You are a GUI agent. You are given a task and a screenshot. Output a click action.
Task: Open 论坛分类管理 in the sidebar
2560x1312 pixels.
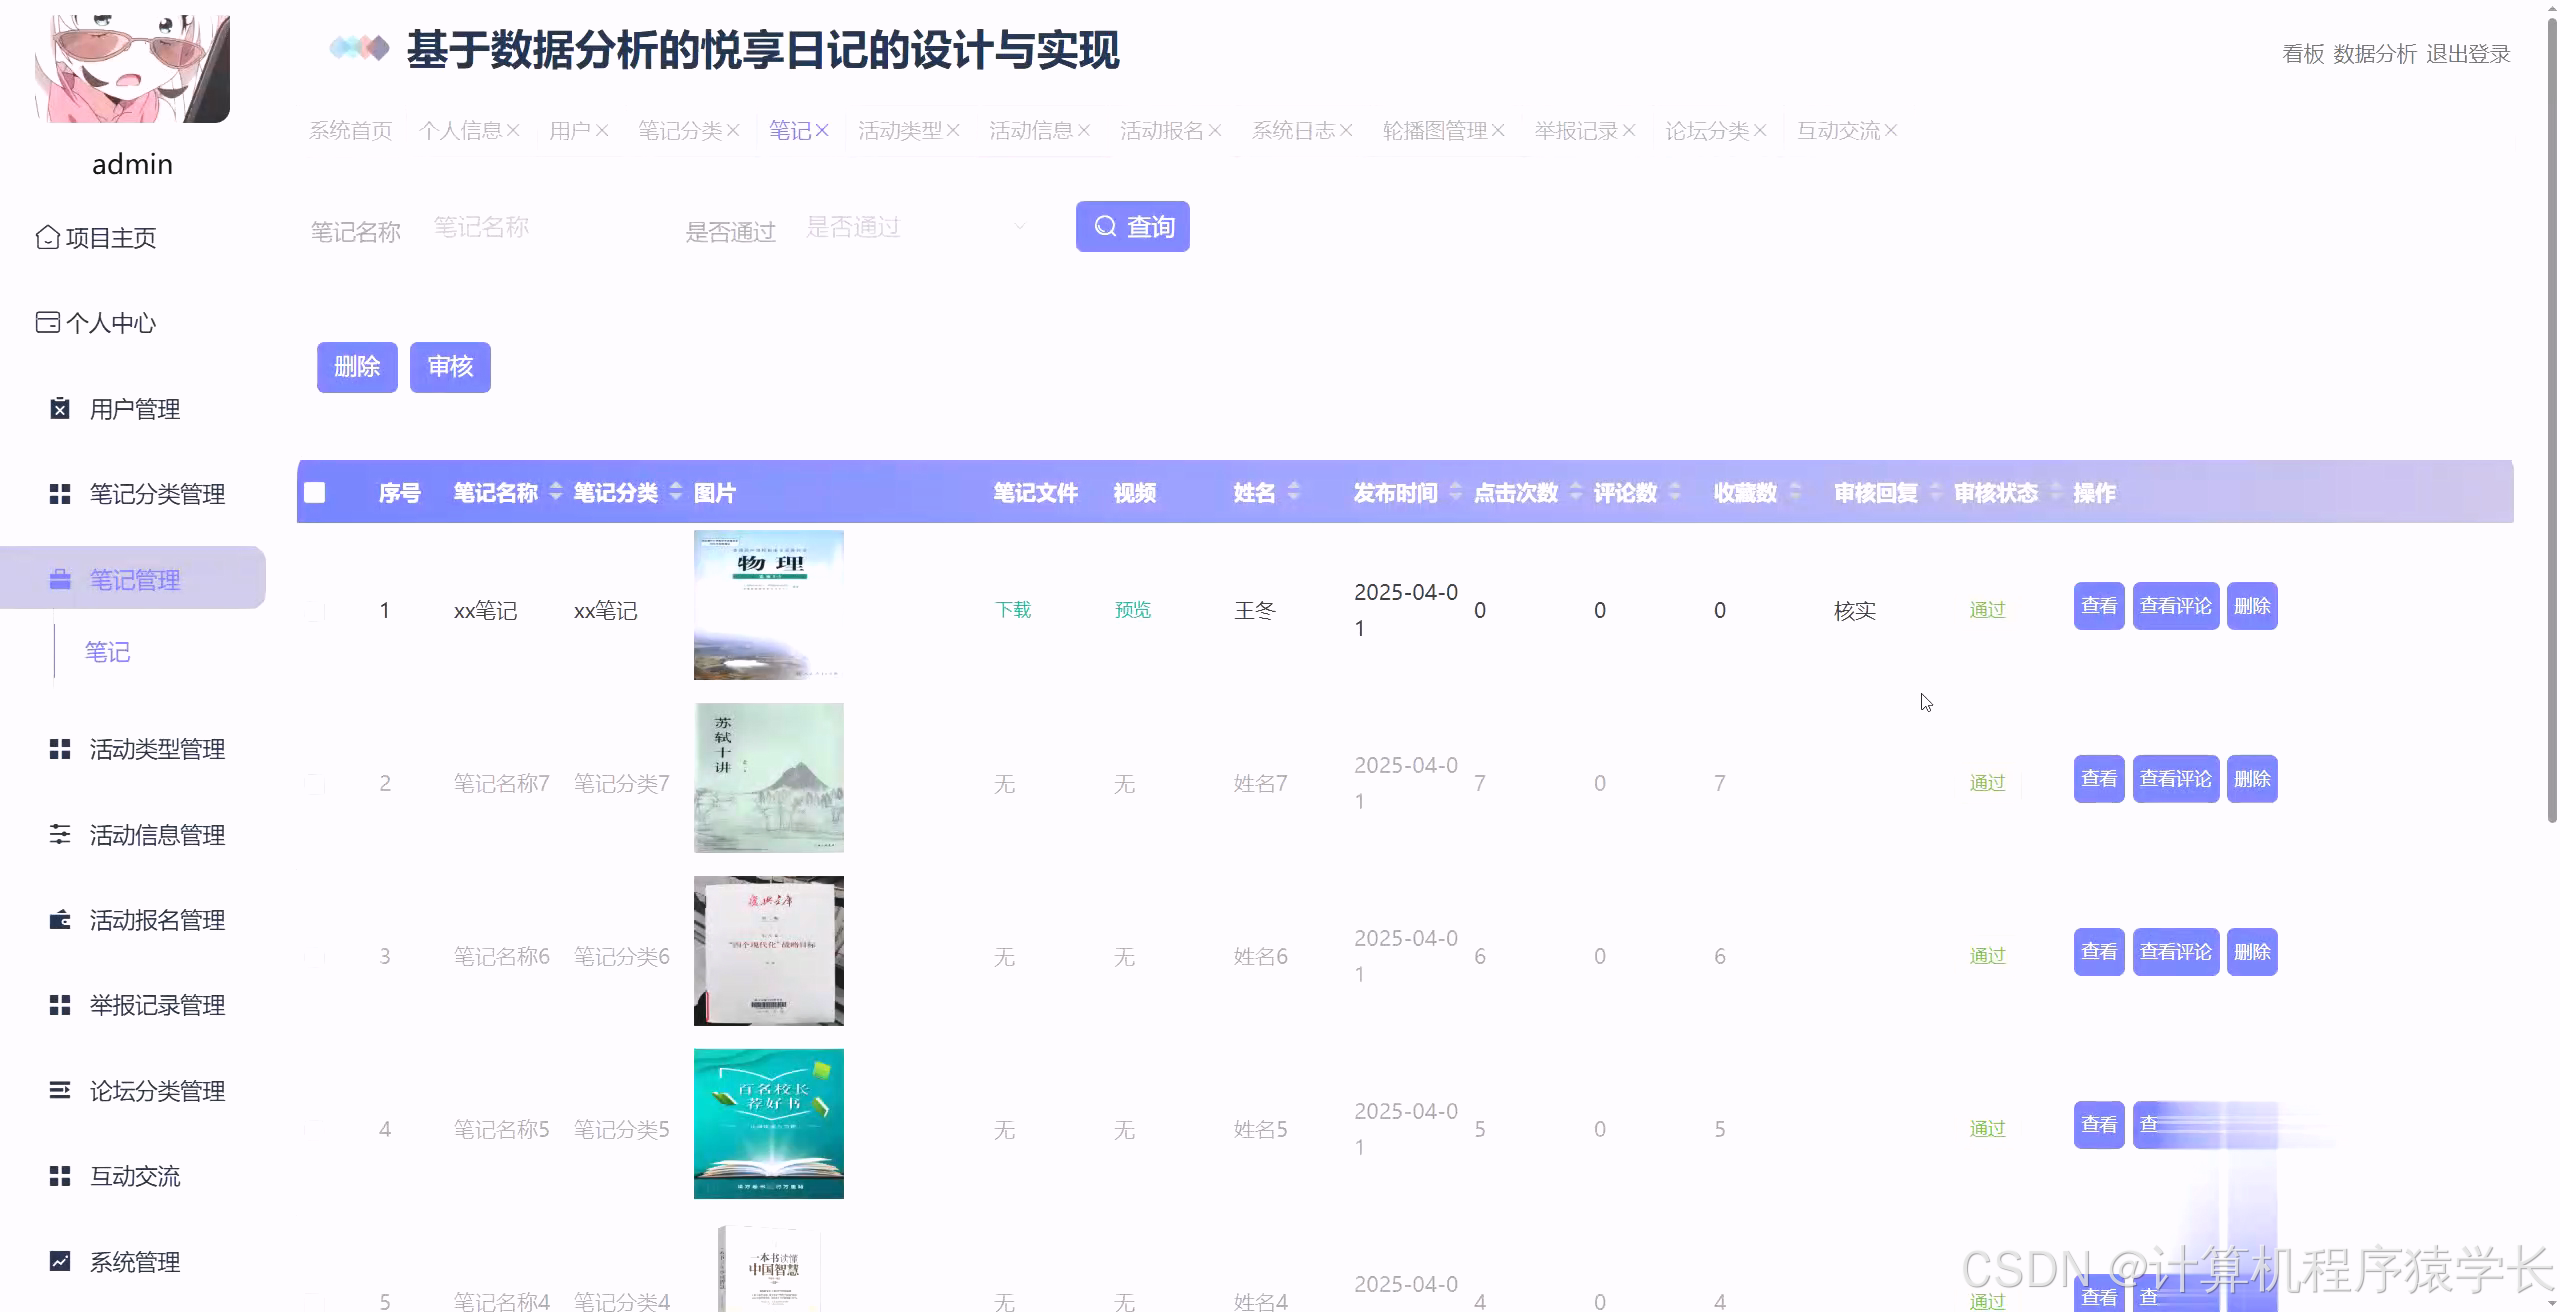(x=157, y=1091)
